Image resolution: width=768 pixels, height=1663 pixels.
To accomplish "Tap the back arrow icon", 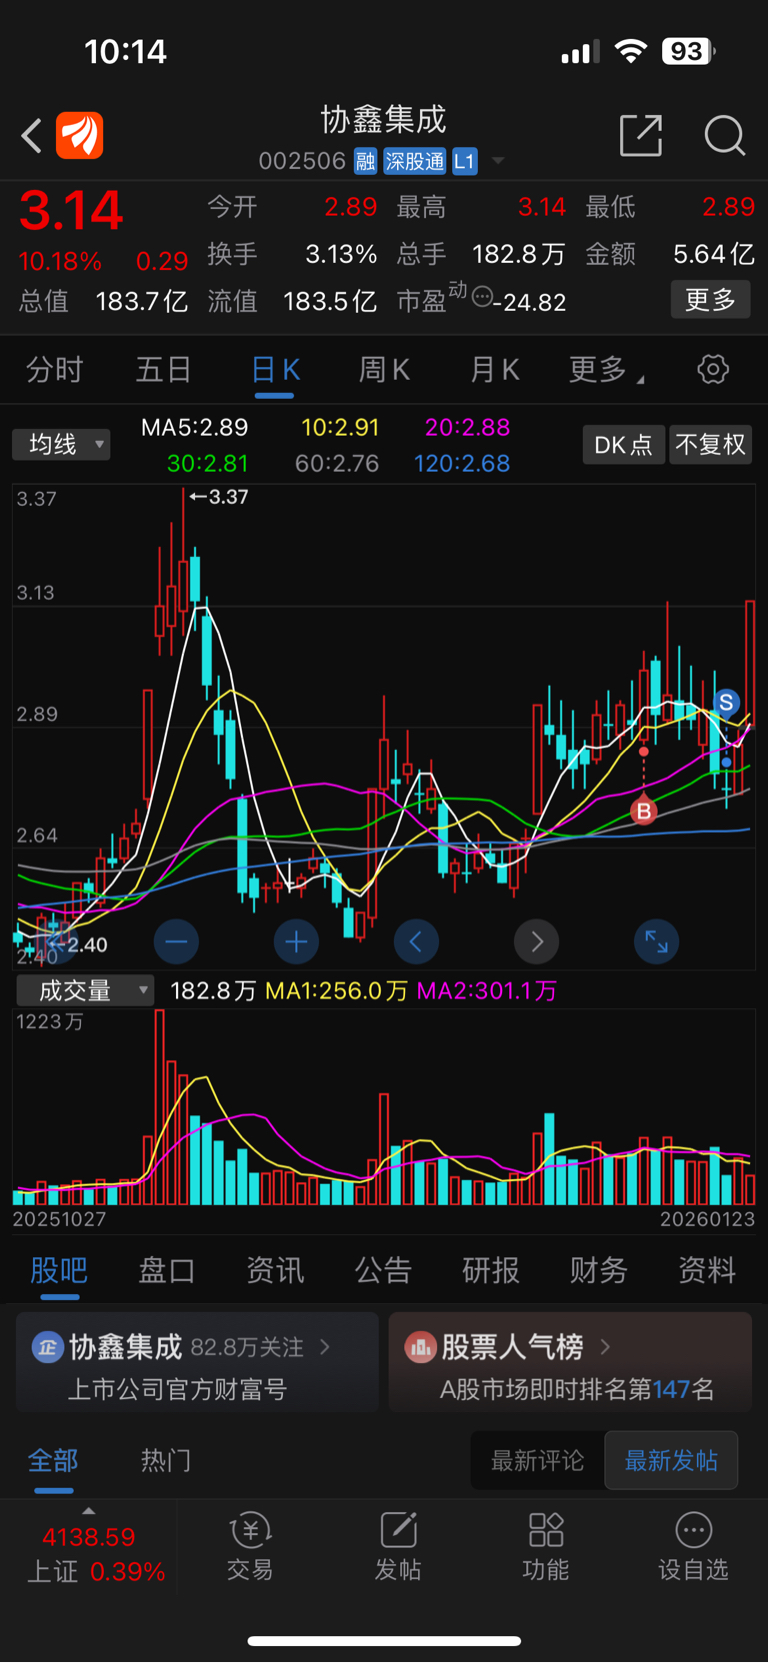I will click(x=32, y=136).
